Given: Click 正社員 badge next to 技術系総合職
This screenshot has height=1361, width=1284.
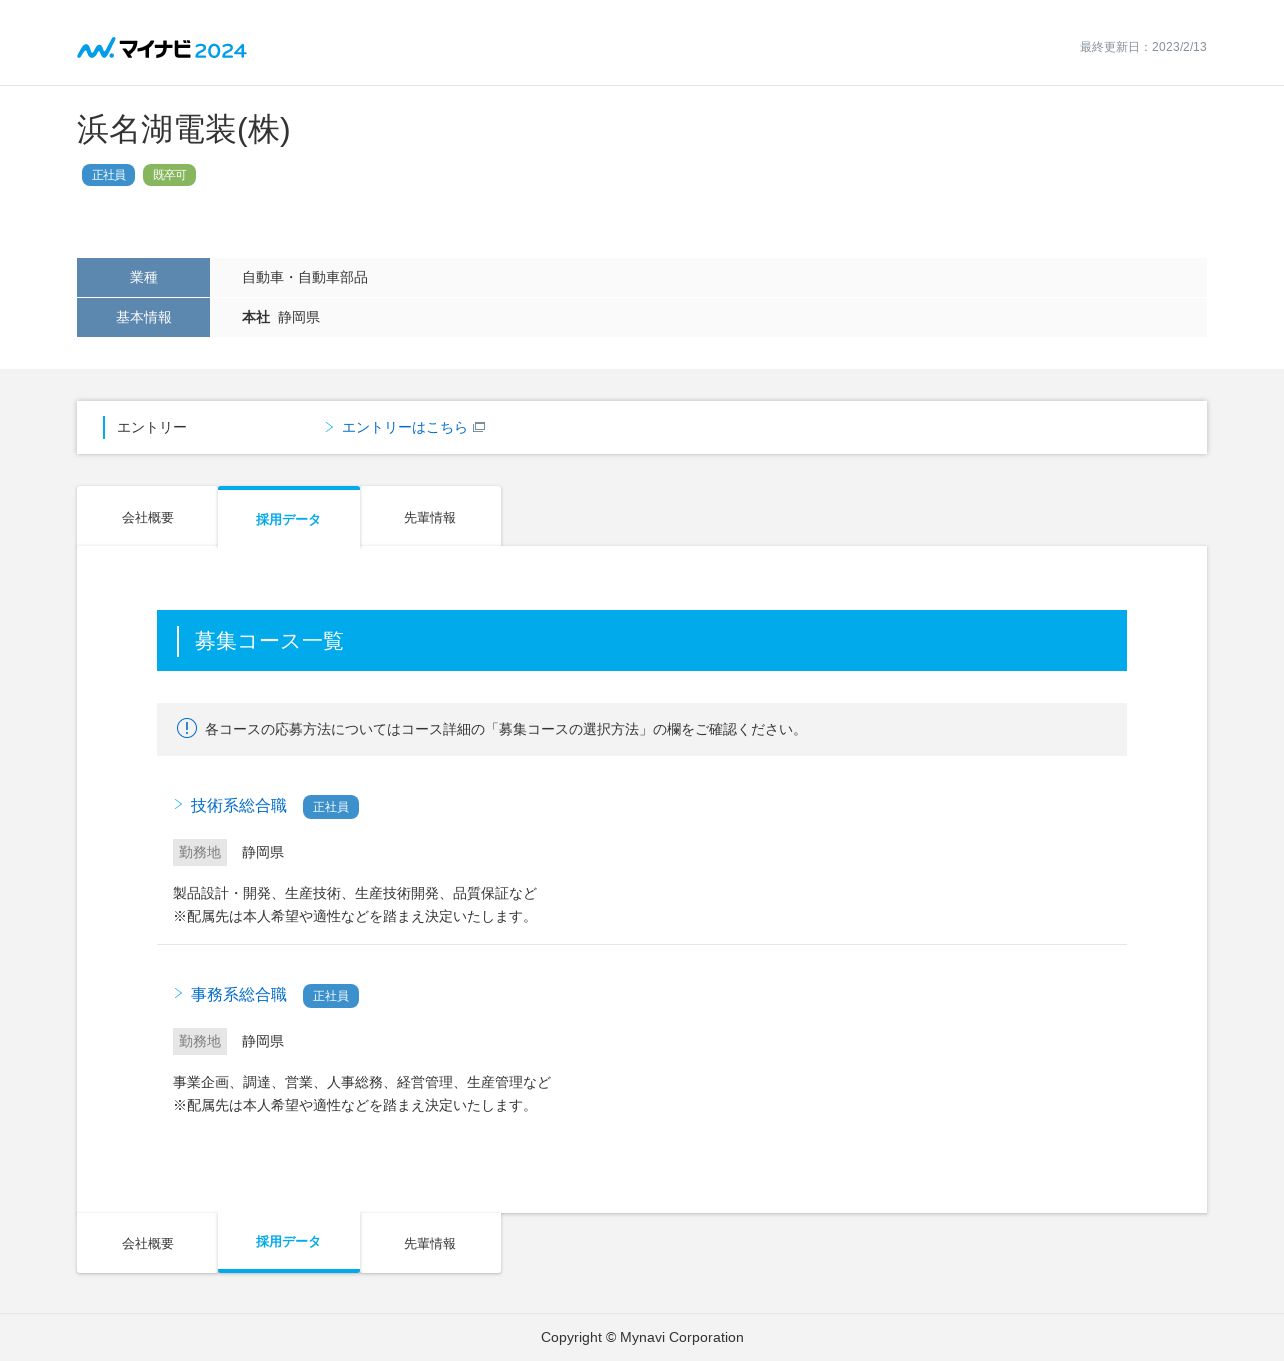Looking at the screenshot, I should click(x=331, y=807).
